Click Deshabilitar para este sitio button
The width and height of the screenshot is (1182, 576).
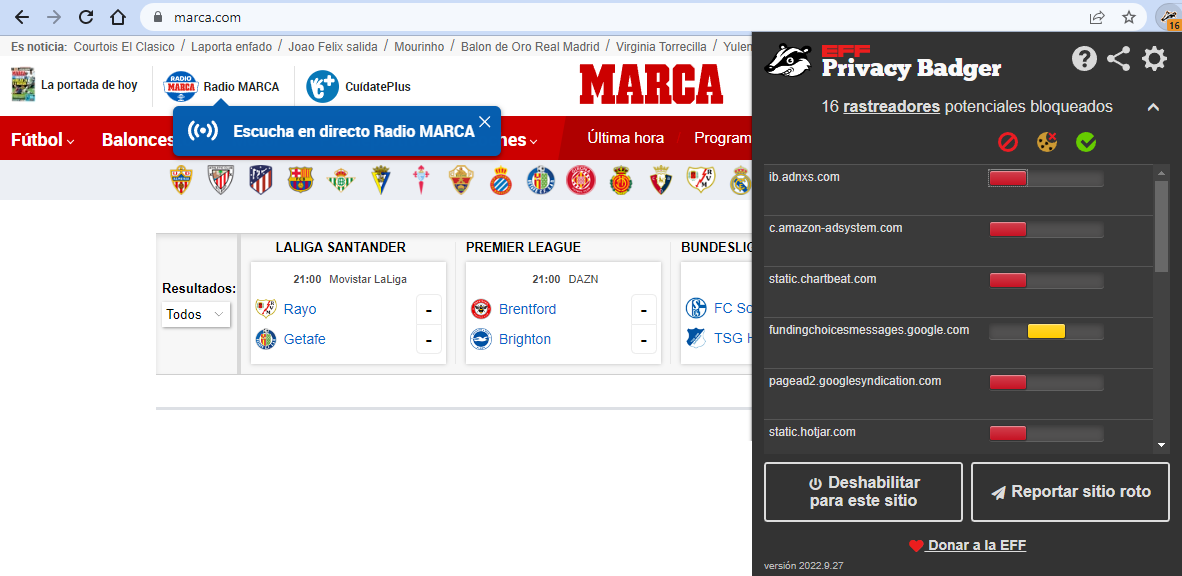863,492
